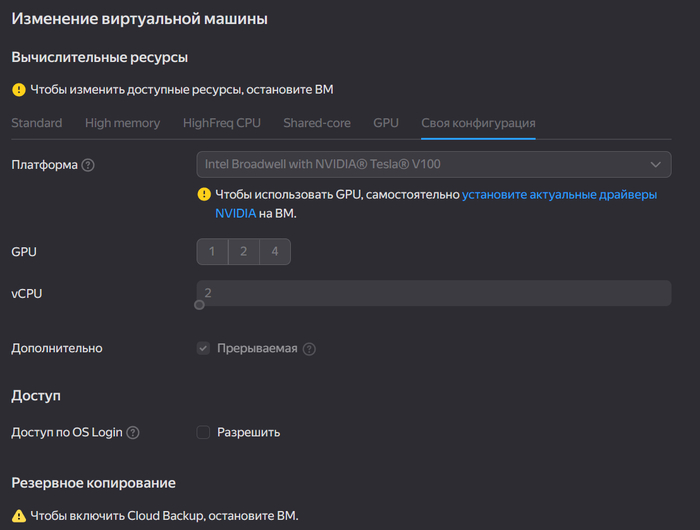The height and width of the screenshot is (530, 700).
Task: Open the HighFreq CPU tab
Action: (222, 123)
